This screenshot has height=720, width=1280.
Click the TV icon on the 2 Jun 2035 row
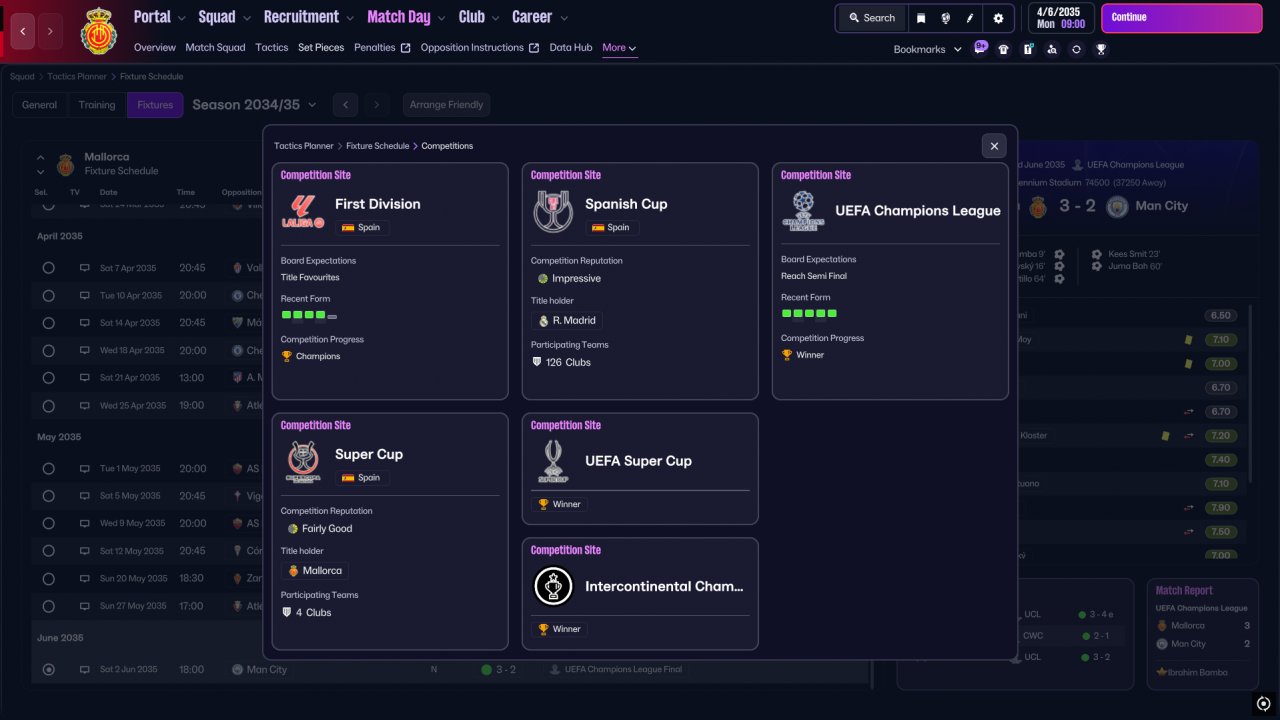point(85,669)
